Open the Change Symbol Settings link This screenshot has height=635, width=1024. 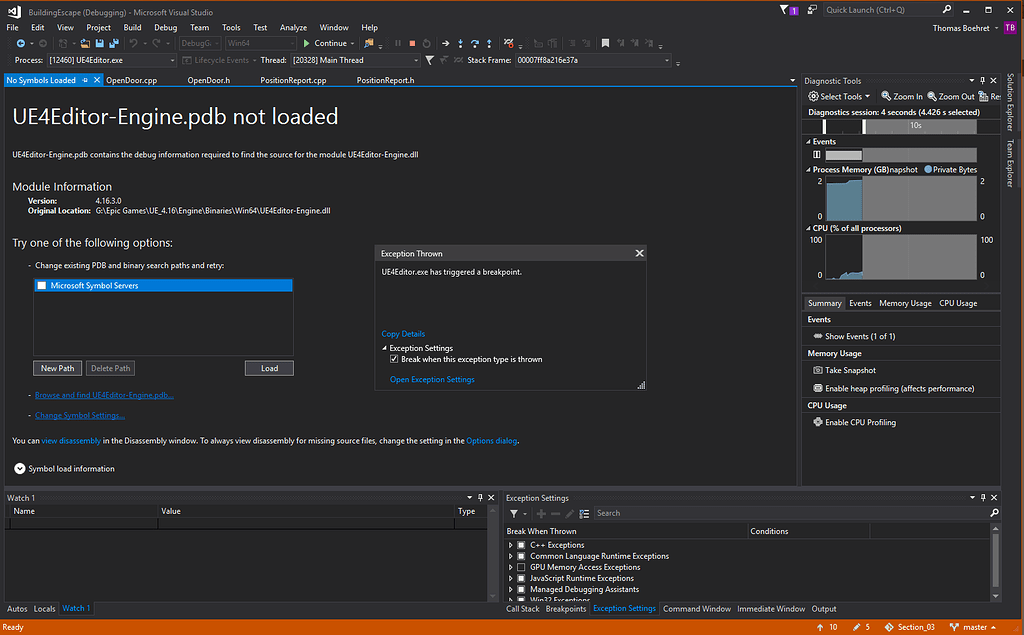point(79,415)
